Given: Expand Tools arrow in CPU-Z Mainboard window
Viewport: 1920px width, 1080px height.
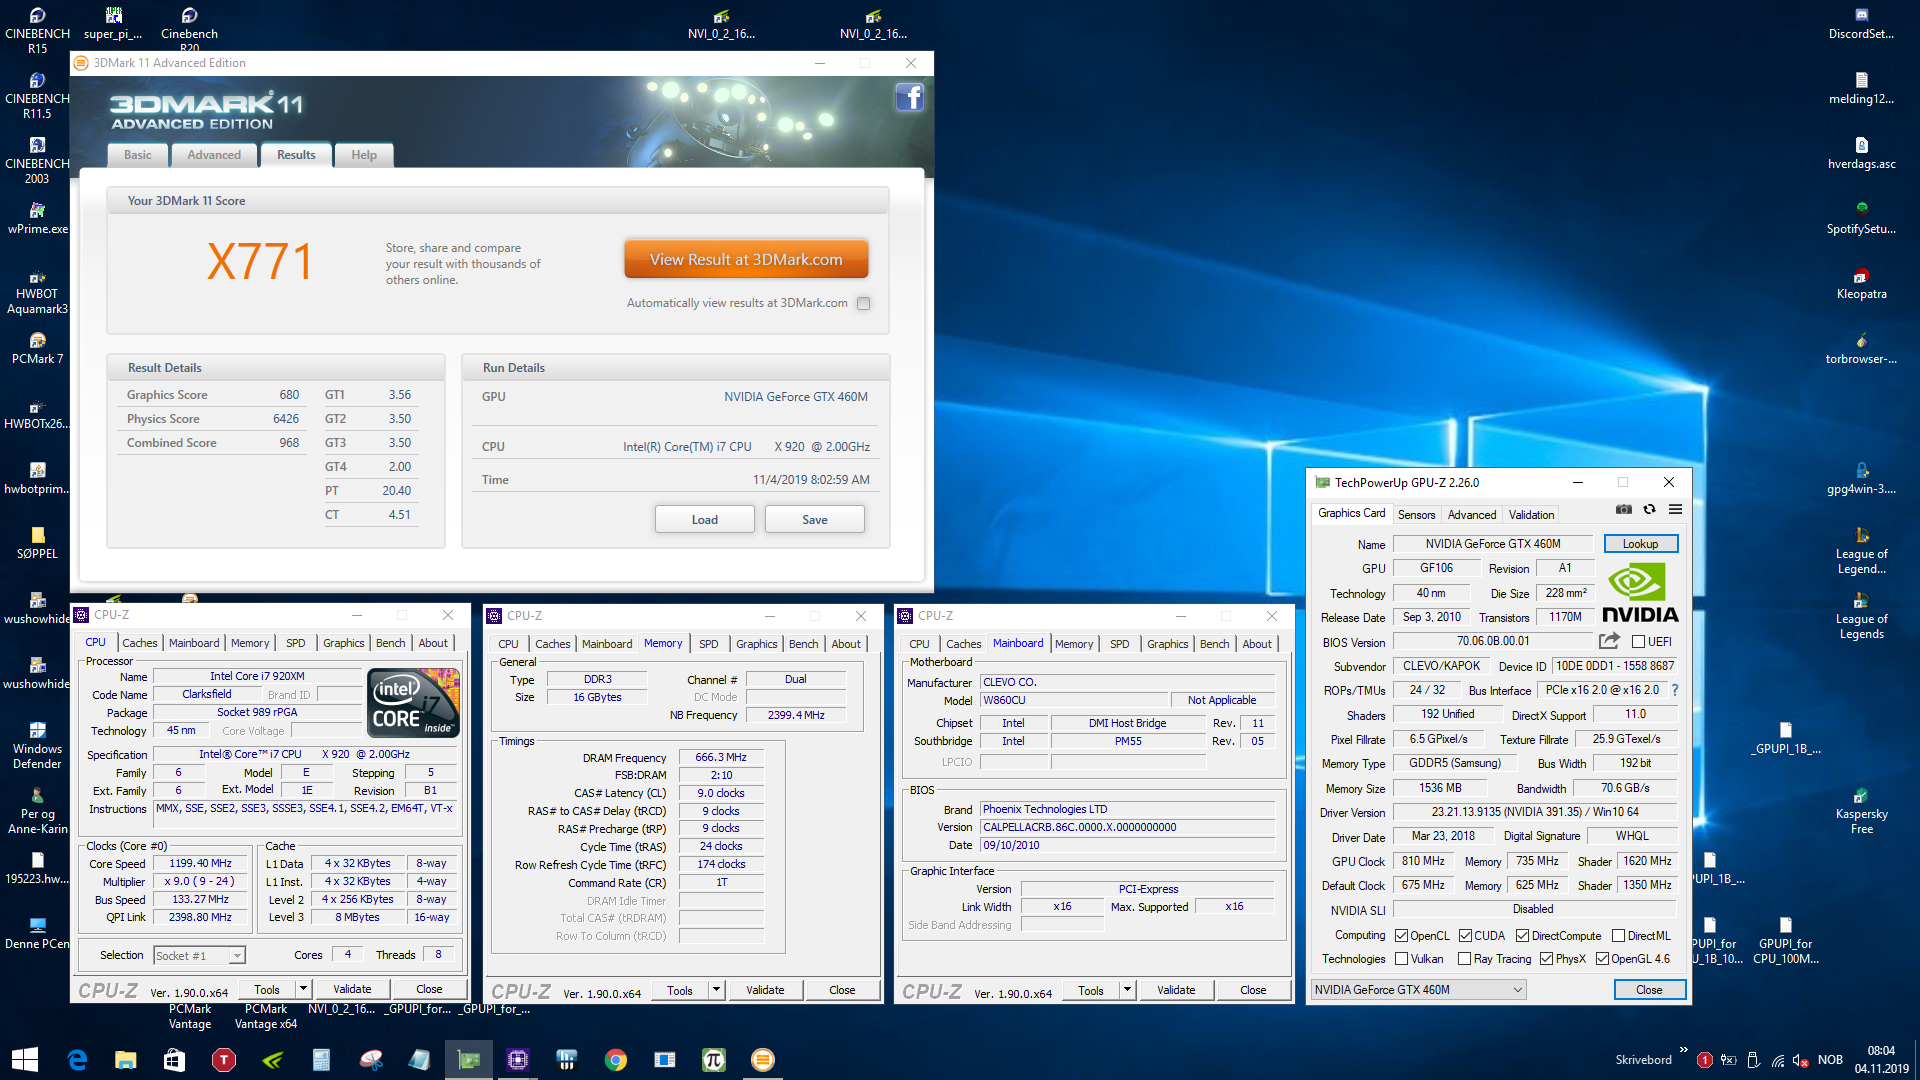Looking at the screenshot, I should coord(1126,990).
